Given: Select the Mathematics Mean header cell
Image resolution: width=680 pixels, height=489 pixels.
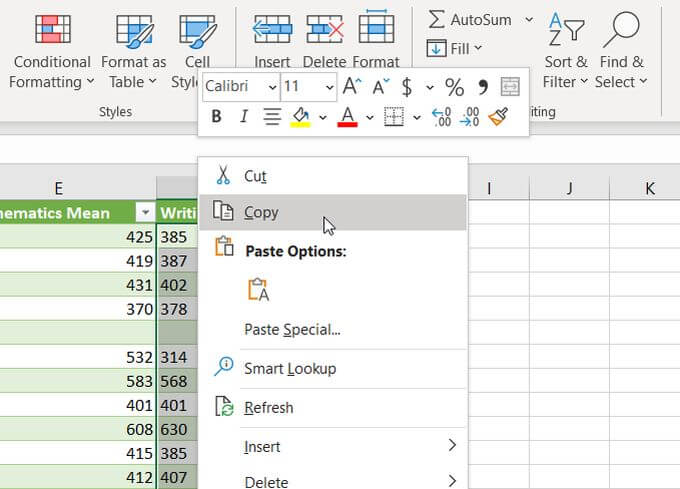Looking at the screenshot, I should click(x=78, y=212).
